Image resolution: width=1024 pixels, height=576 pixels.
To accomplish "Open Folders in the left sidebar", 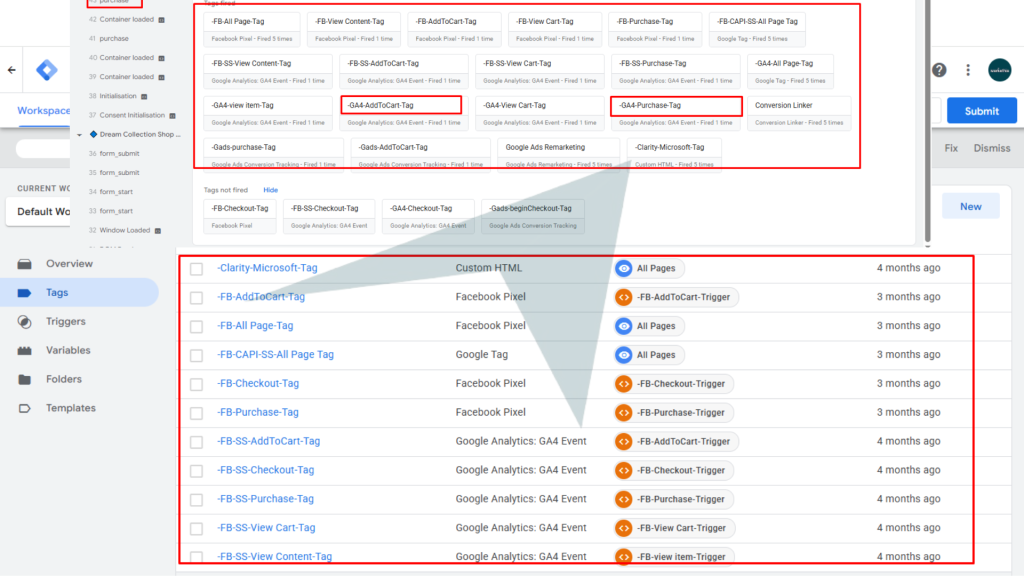I will [64, 379].
